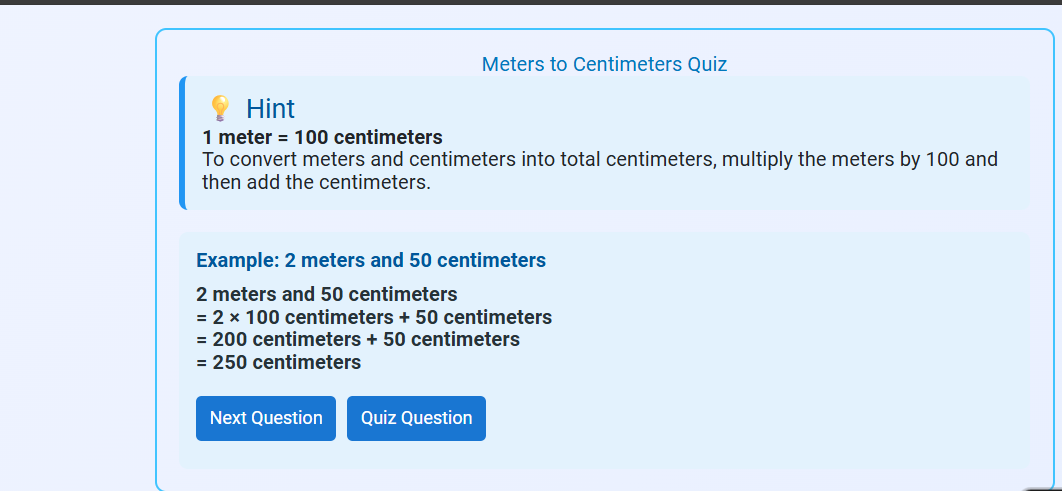Click the number 250 in the example result
Screen dimensions: 1062x491
tap(230, 362)
